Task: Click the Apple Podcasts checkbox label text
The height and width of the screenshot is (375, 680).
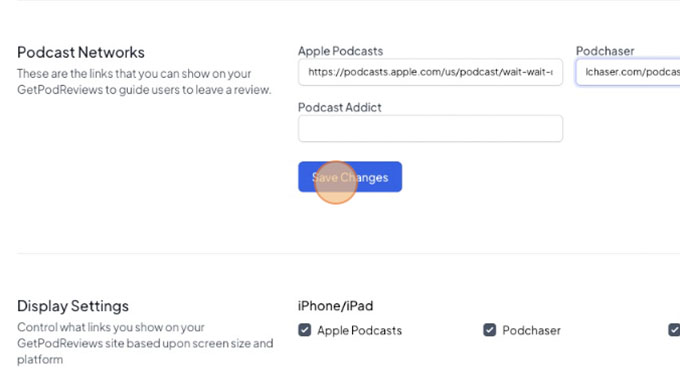Action: point(360,330)
